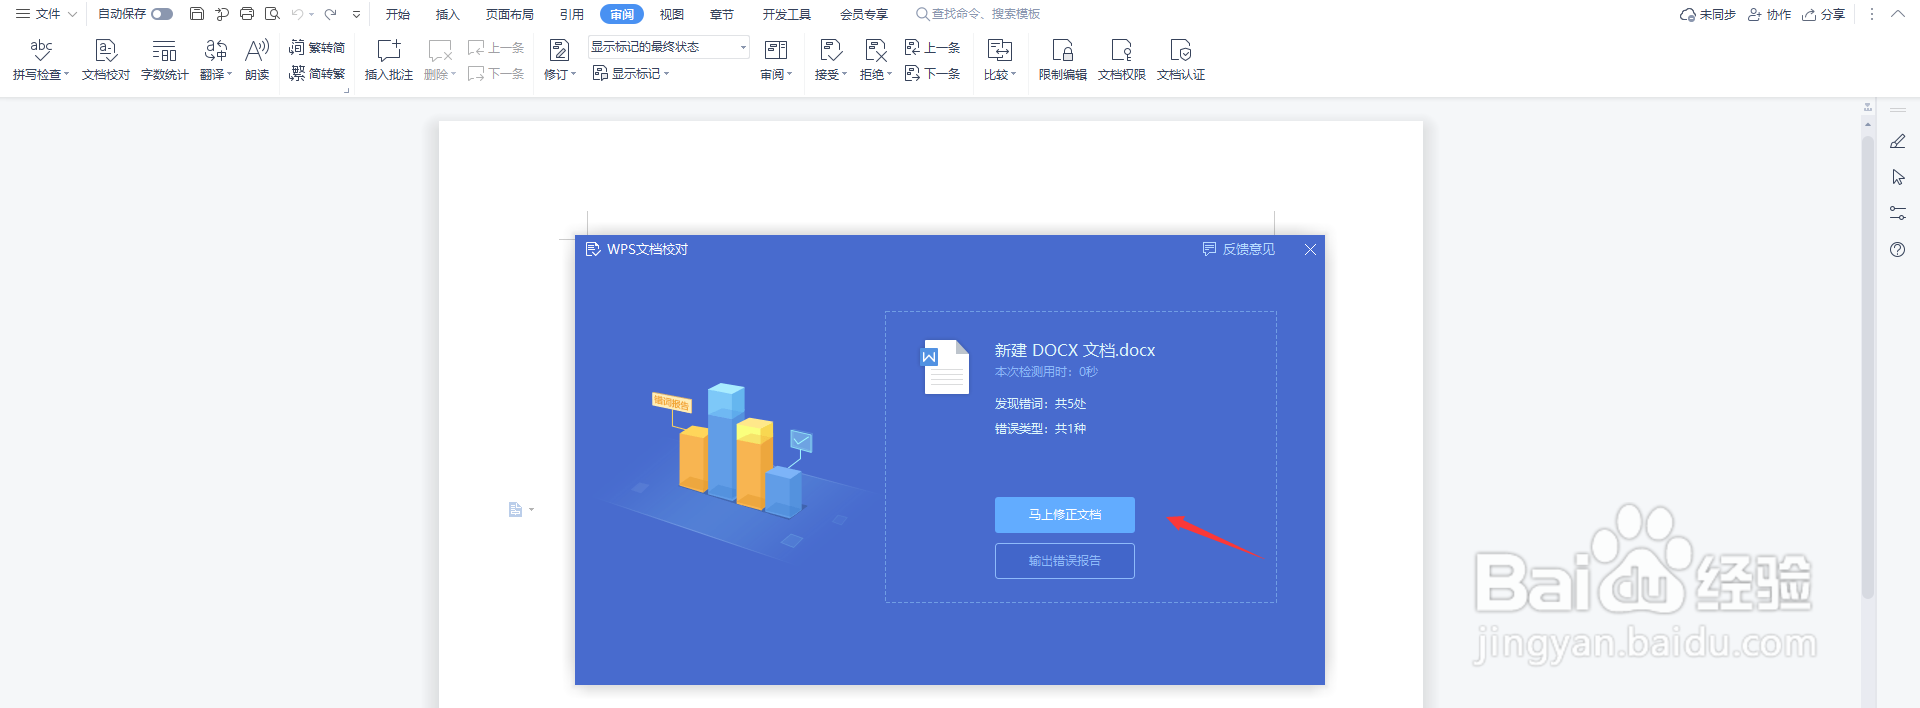
Task: Switch to the 会员专享 tab
Action: coord(864,14)
